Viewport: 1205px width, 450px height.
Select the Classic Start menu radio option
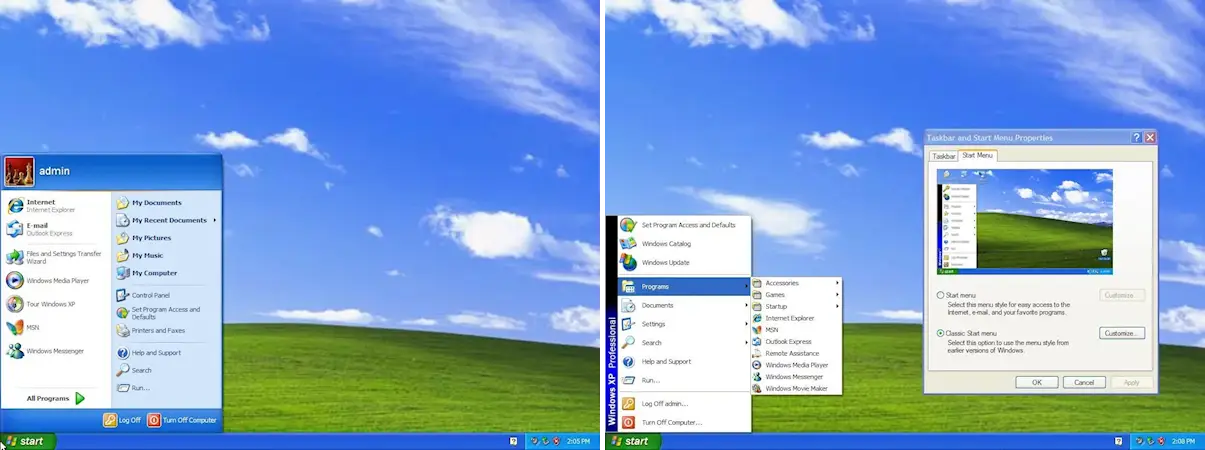click(941, 333)
